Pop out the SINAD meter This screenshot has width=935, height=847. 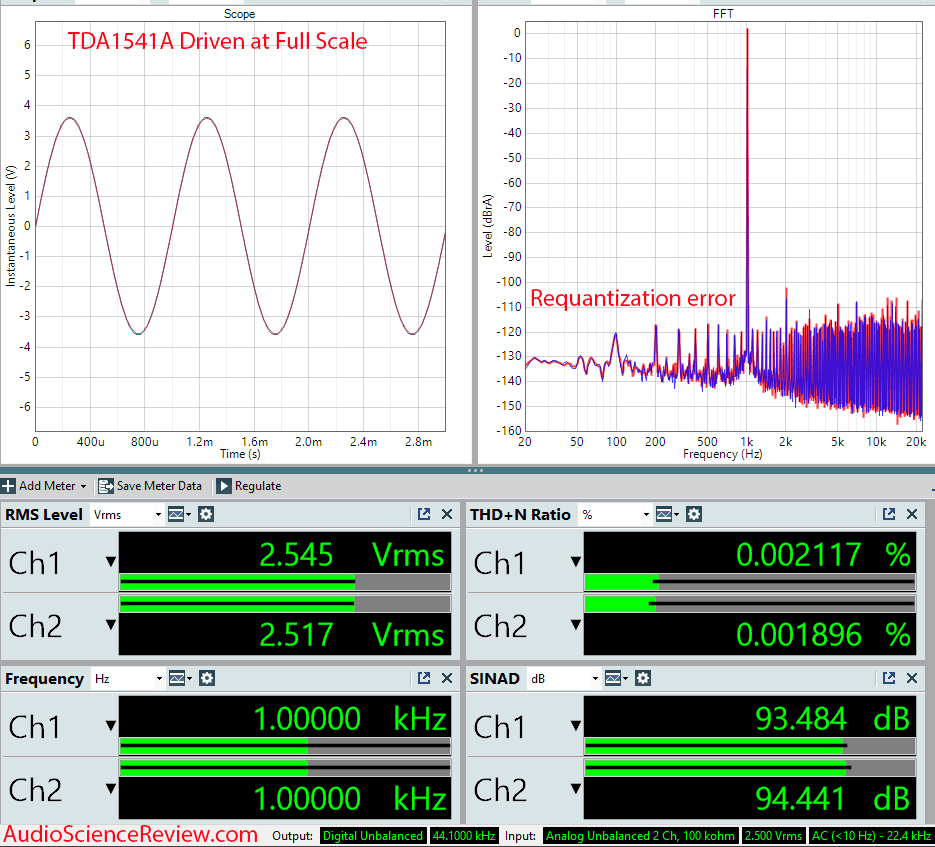[x=888, y=678]
